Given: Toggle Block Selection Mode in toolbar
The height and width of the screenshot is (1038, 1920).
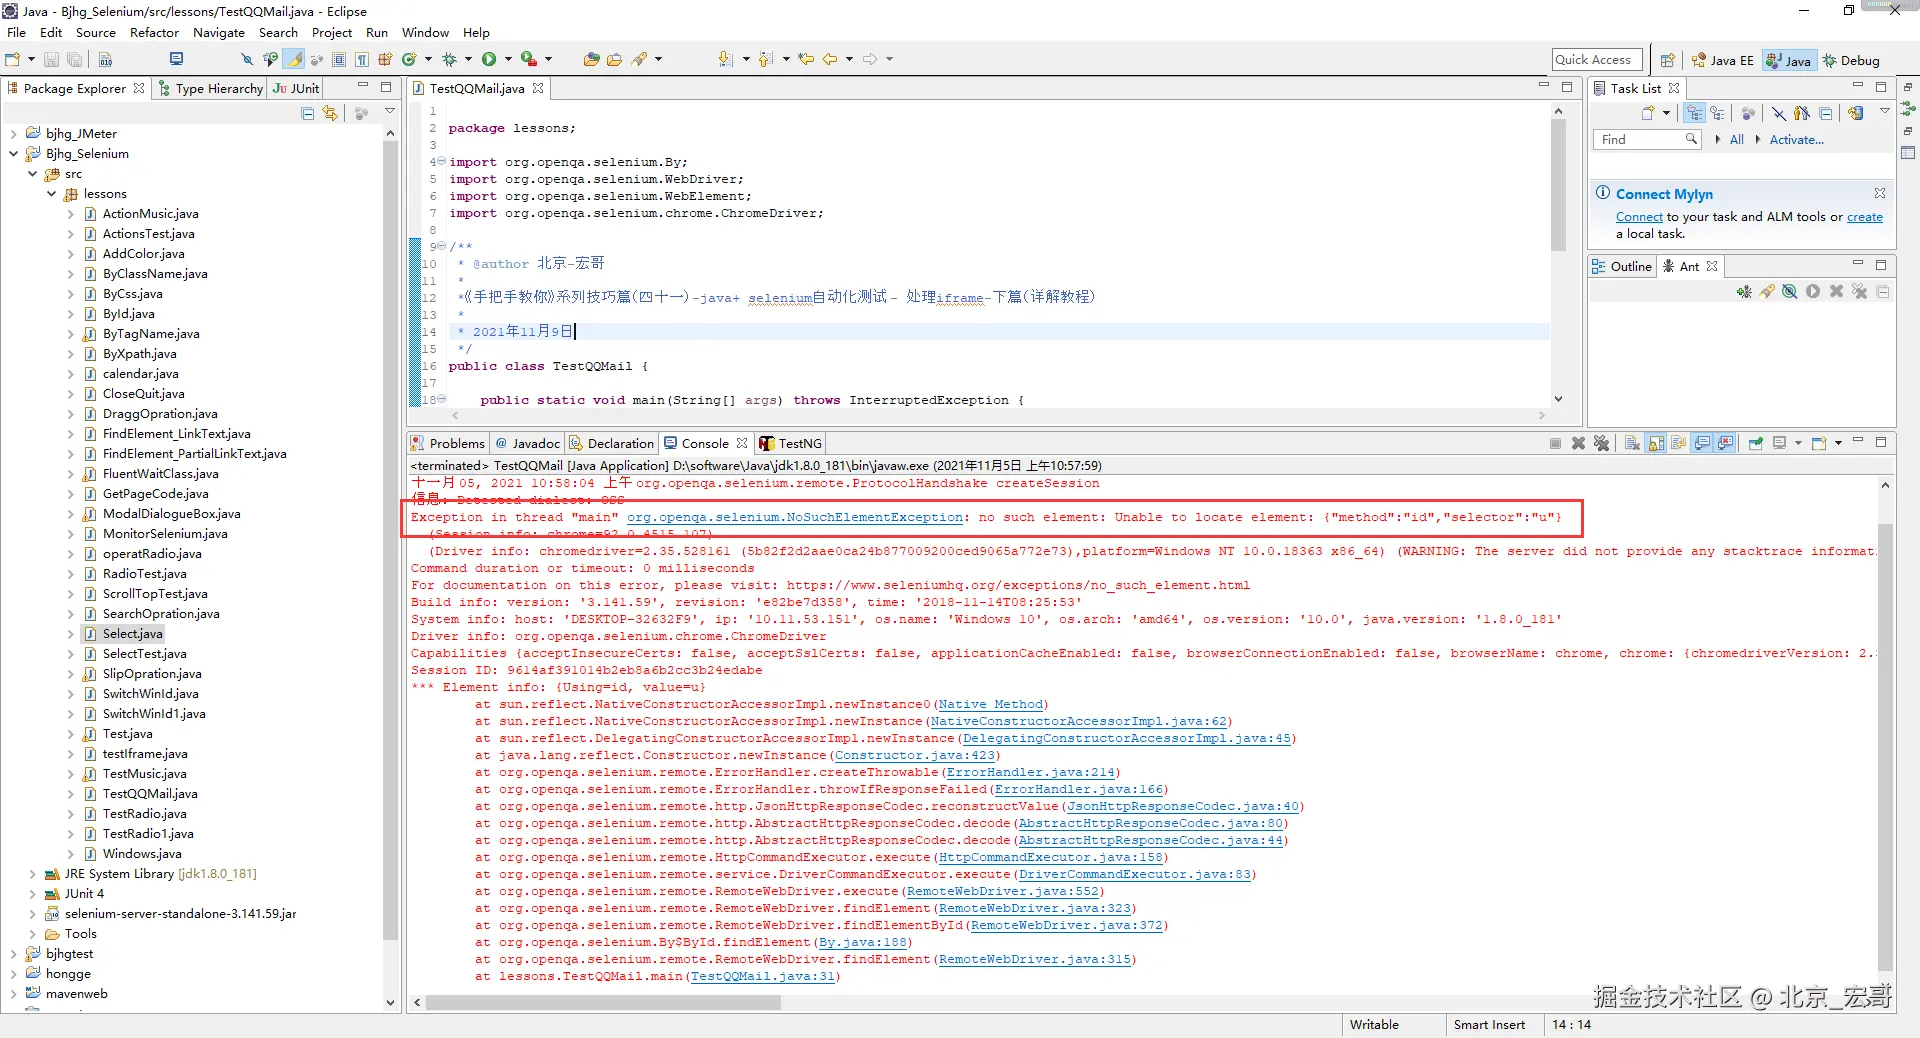Looking at the screenshot, I should [x=339, y=60].
